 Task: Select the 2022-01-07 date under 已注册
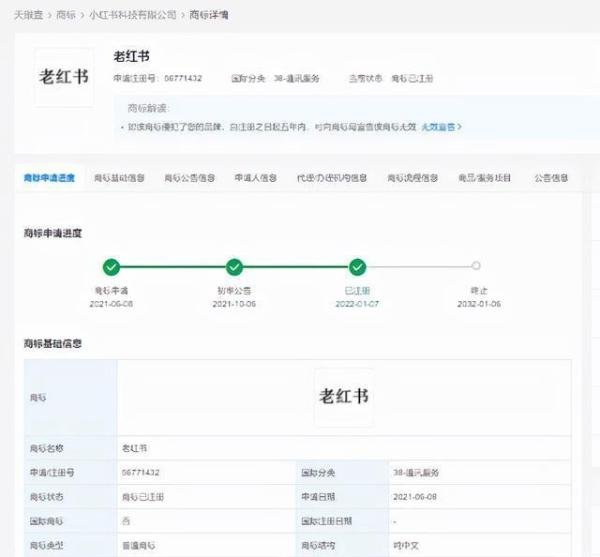point(357,304)
